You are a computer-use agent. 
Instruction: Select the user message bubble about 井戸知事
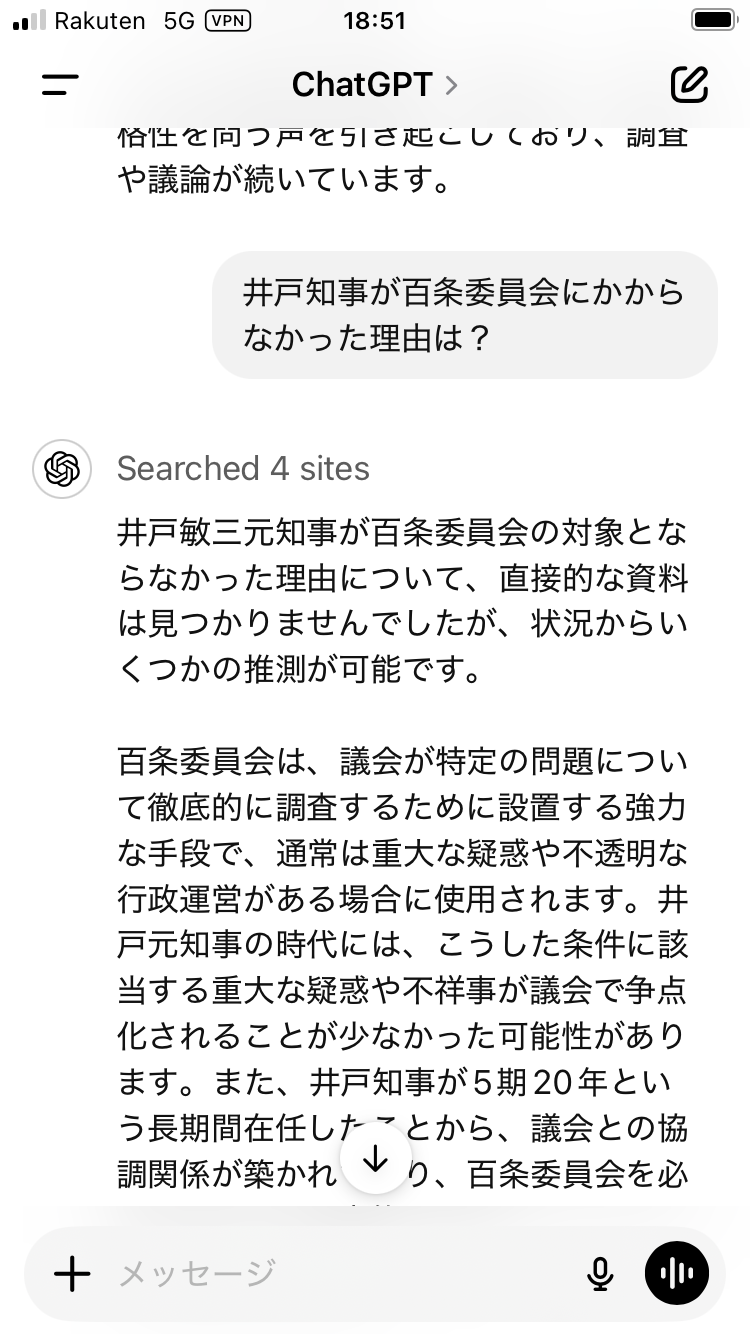coord(464,315)
